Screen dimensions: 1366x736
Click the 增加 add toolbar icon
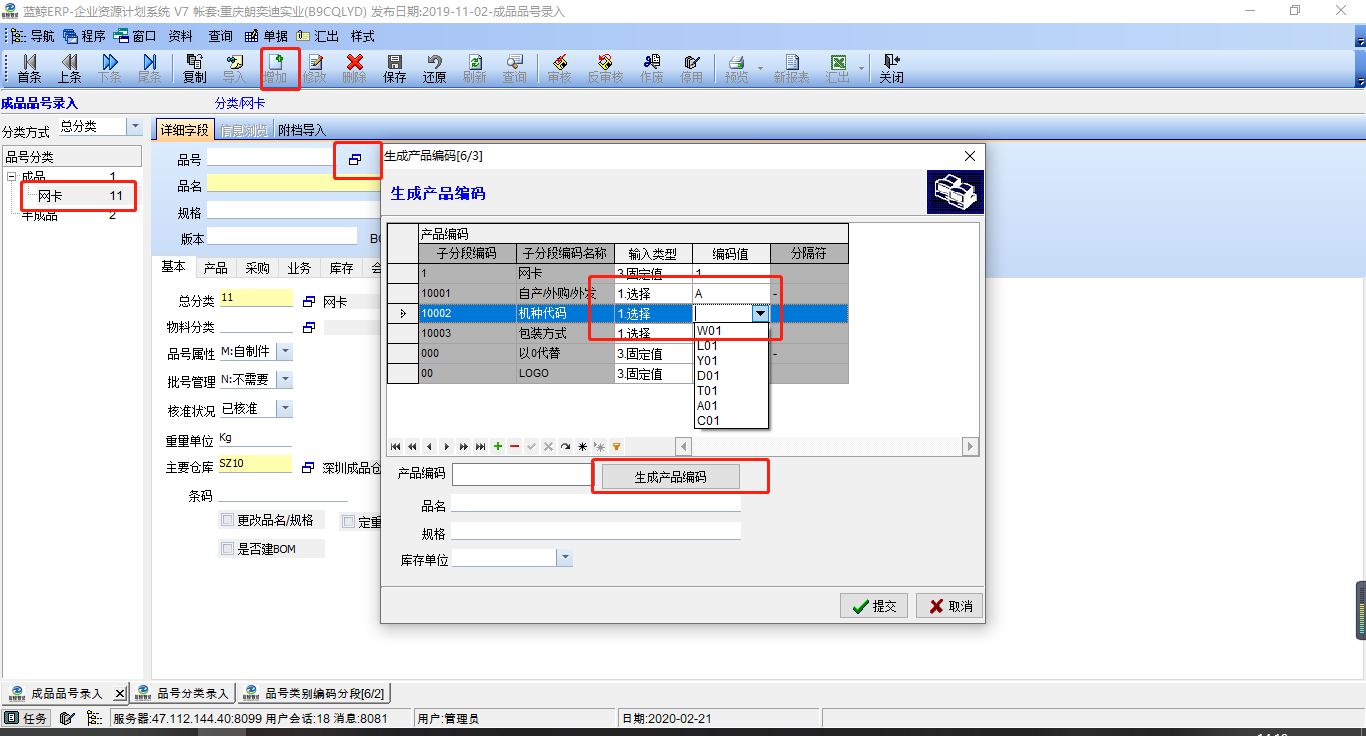[275, 69]
